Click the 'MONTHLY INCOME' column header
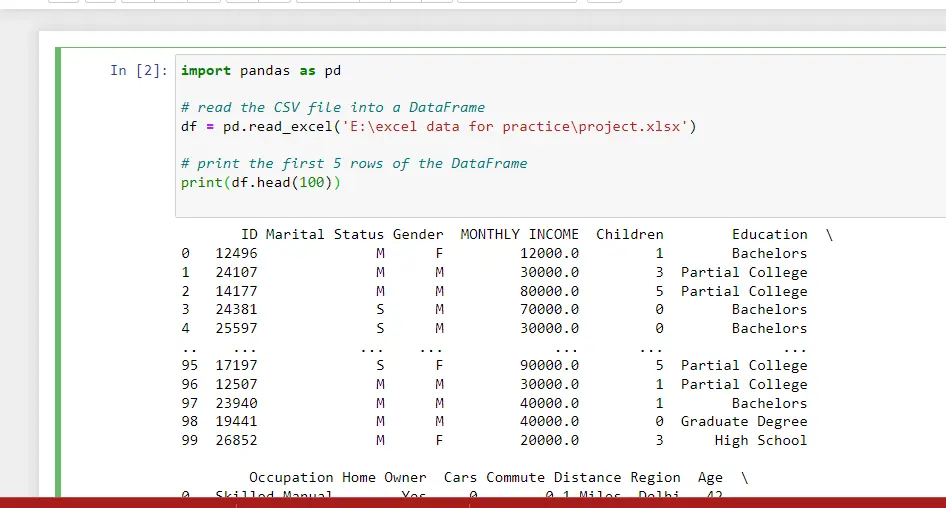The width and height of the screenshot is (946, 508). (519, 235)
